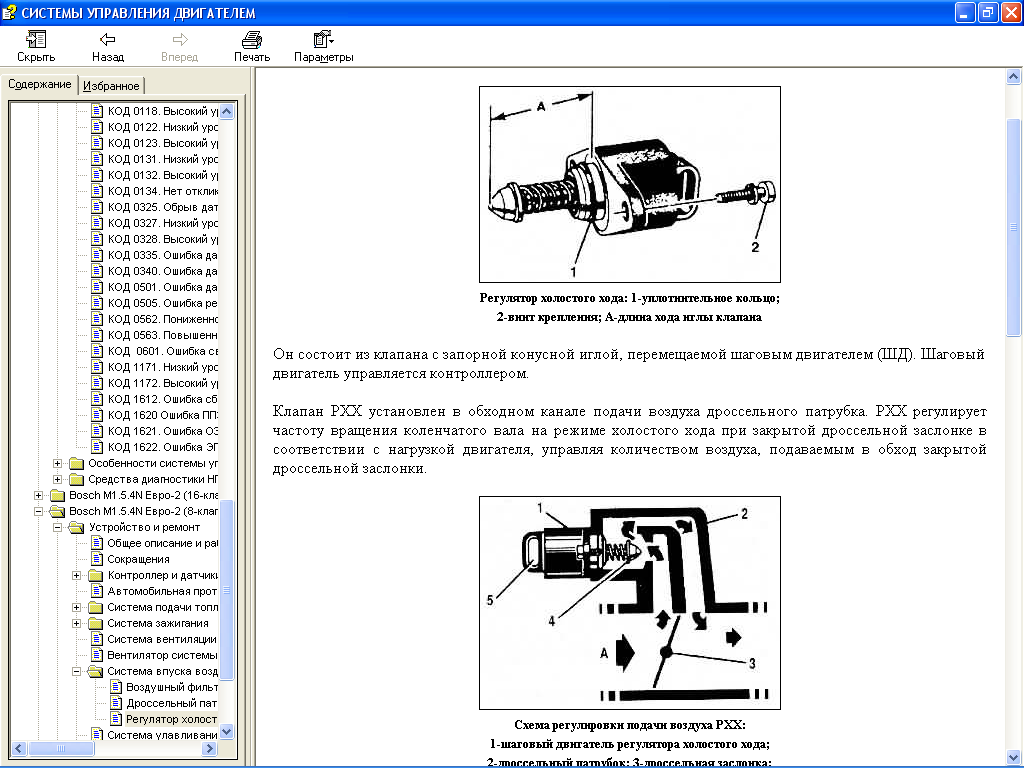Expand Bosch M1.5.4N Евро-2 (16-кла node
The image size is (1024, 768).
click(39, 495)
